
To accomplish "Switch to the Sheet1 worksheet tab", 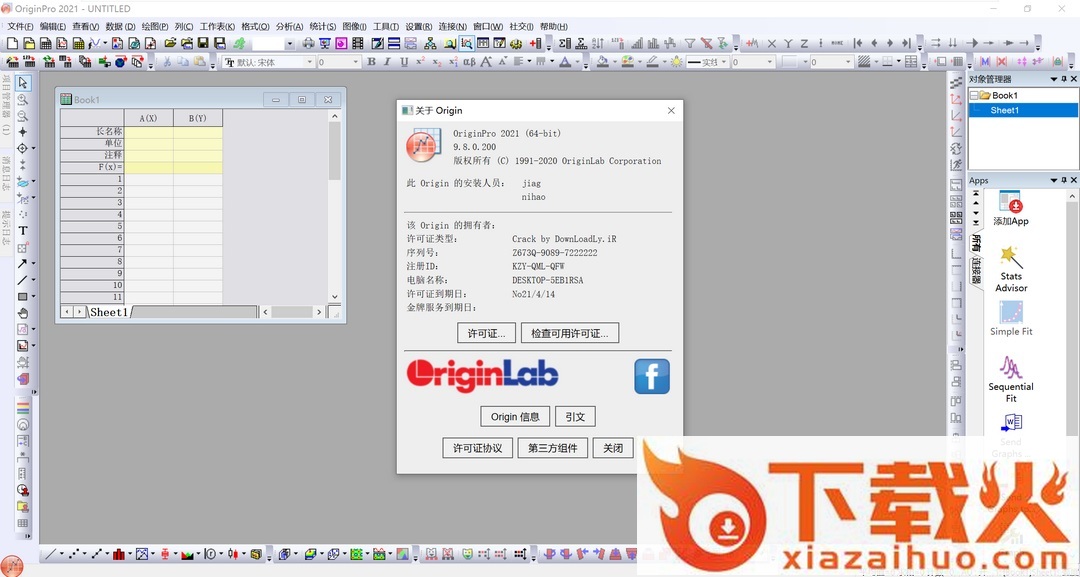I will (109, 312).
